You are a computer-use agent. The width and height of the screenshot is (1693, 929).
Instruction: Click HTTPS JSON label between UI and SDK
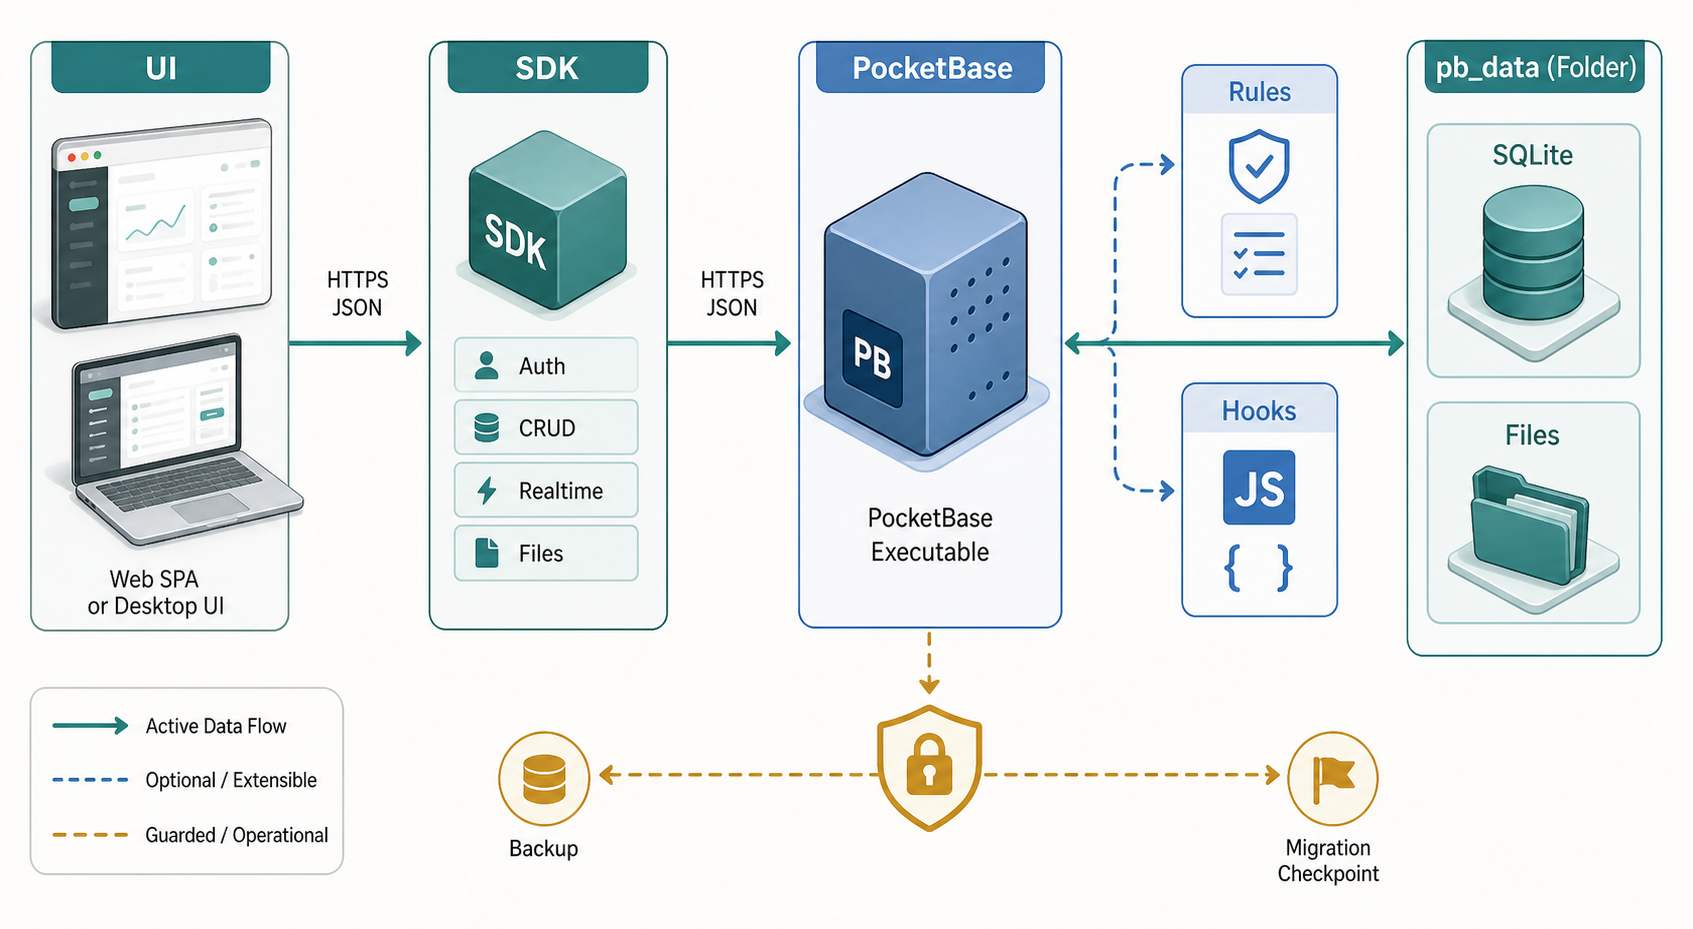(x=358, y=294)
